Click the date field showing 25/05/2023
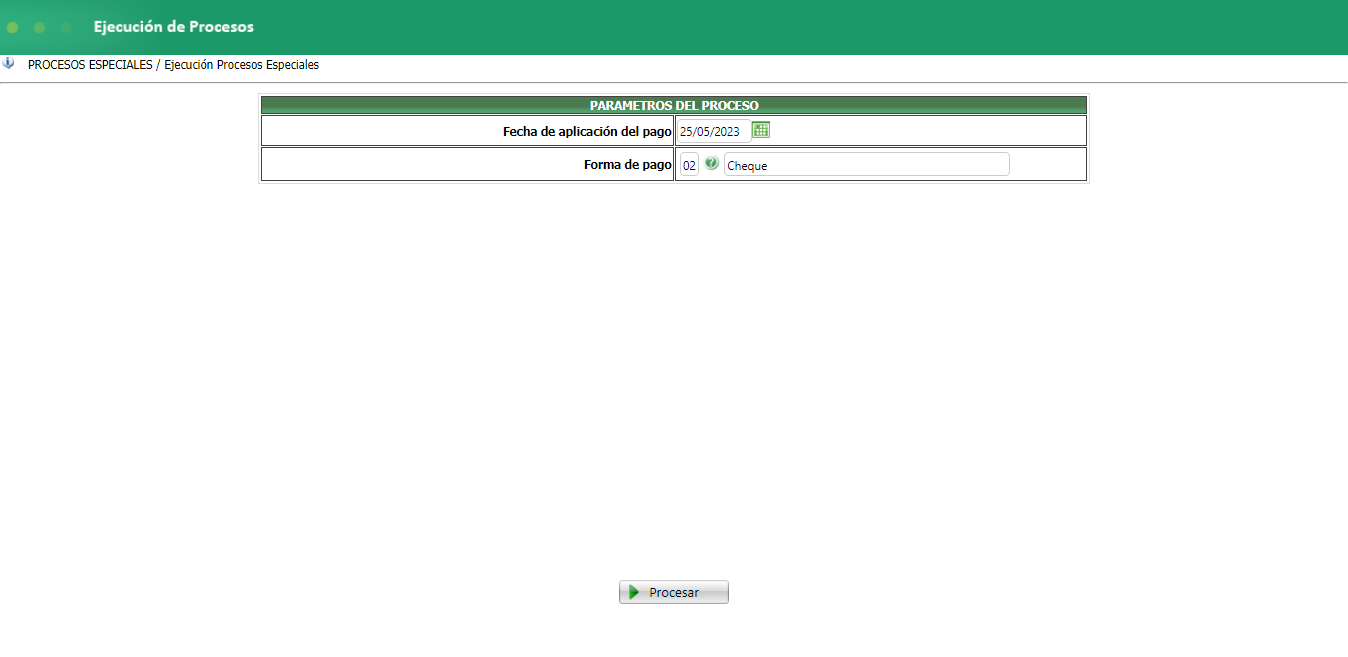 point(714,131)
